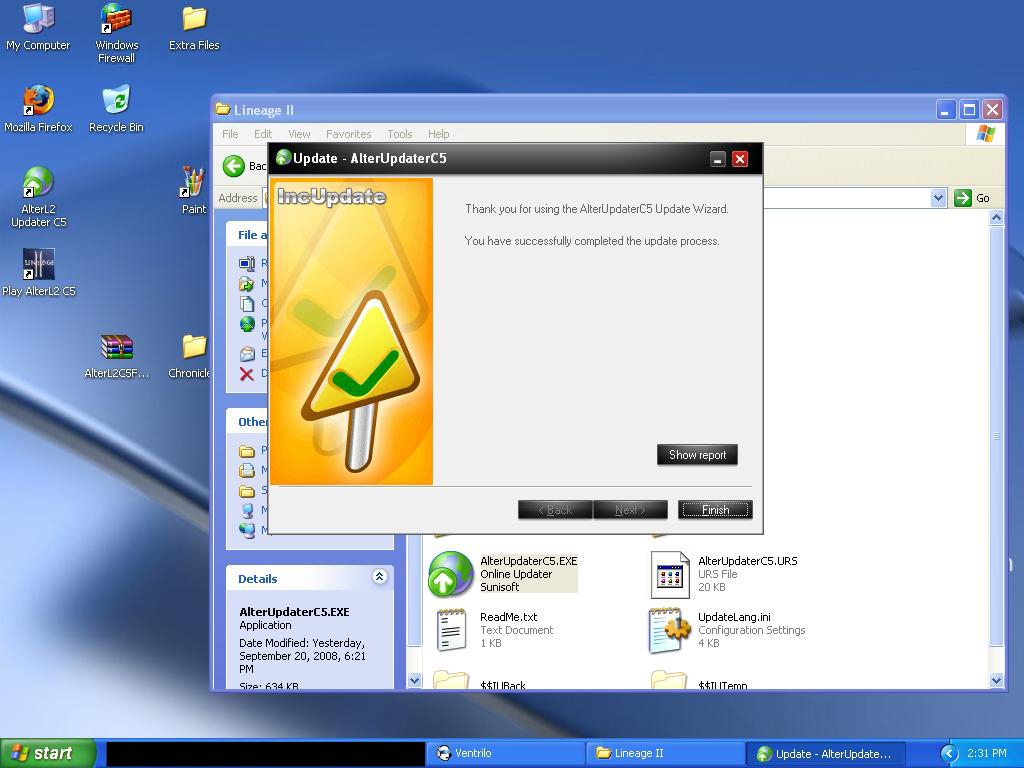This screenshot has height=768, width=1024.
Task: Click the green Go arrow button
Action: pos(963,198)
